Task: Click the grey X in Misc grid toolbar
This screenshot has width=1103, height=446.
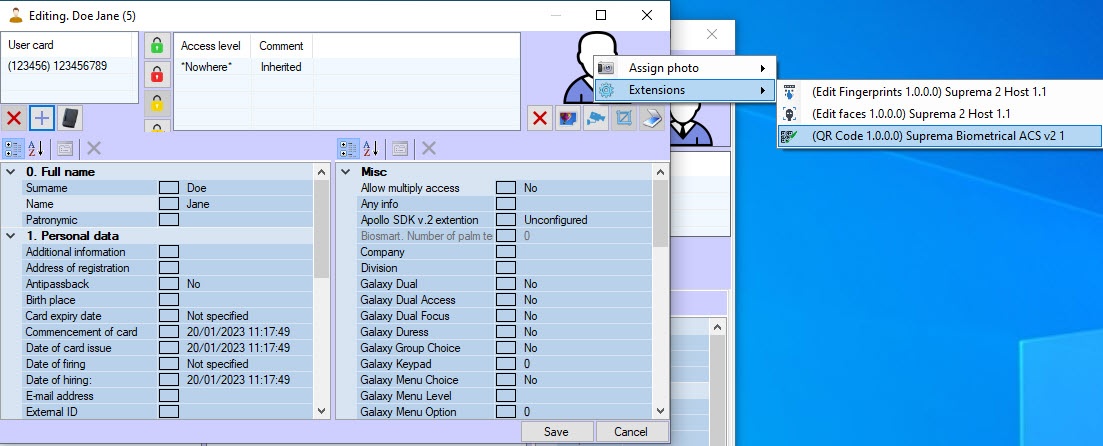Action: pos(428,148)
